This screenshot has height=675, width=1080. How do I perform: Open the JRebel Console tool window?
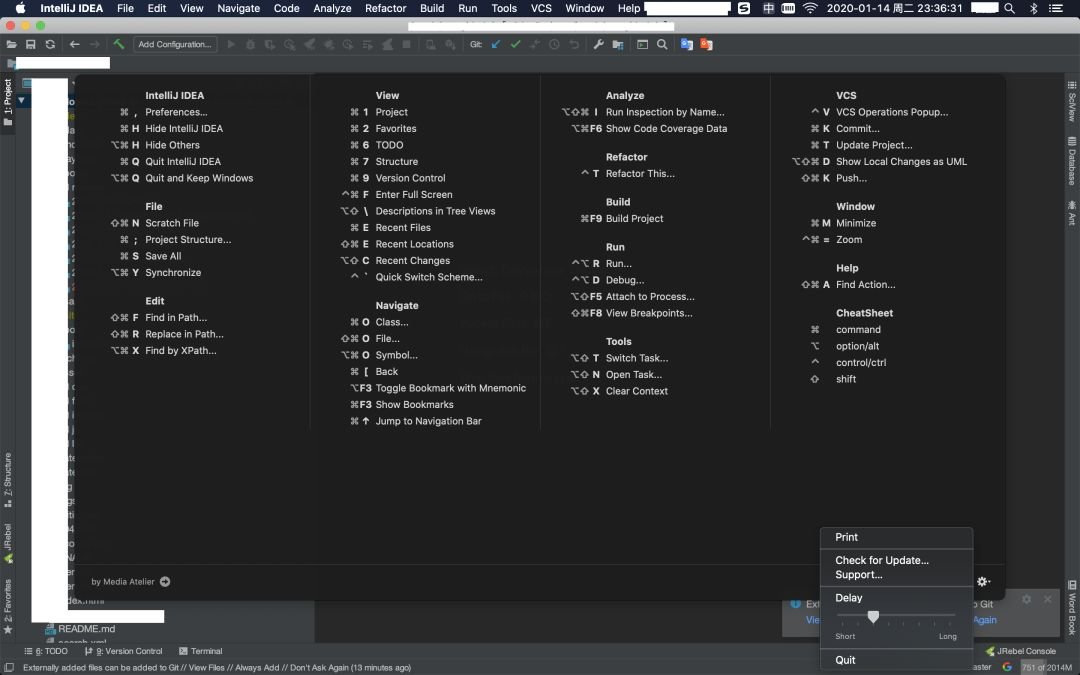(x=1020, y=651)
